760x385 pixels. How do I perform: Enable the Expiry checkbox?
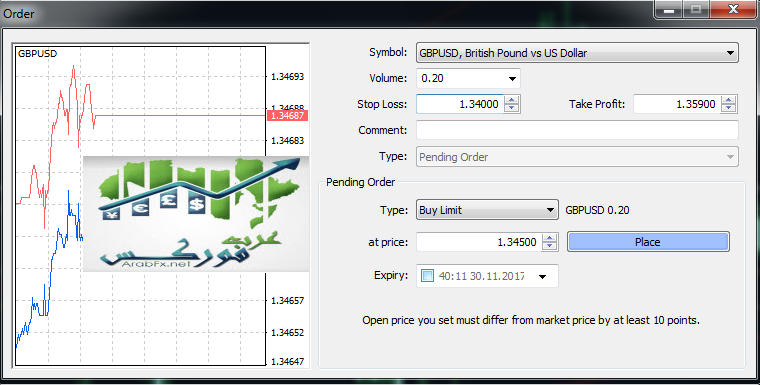[427, 276]
